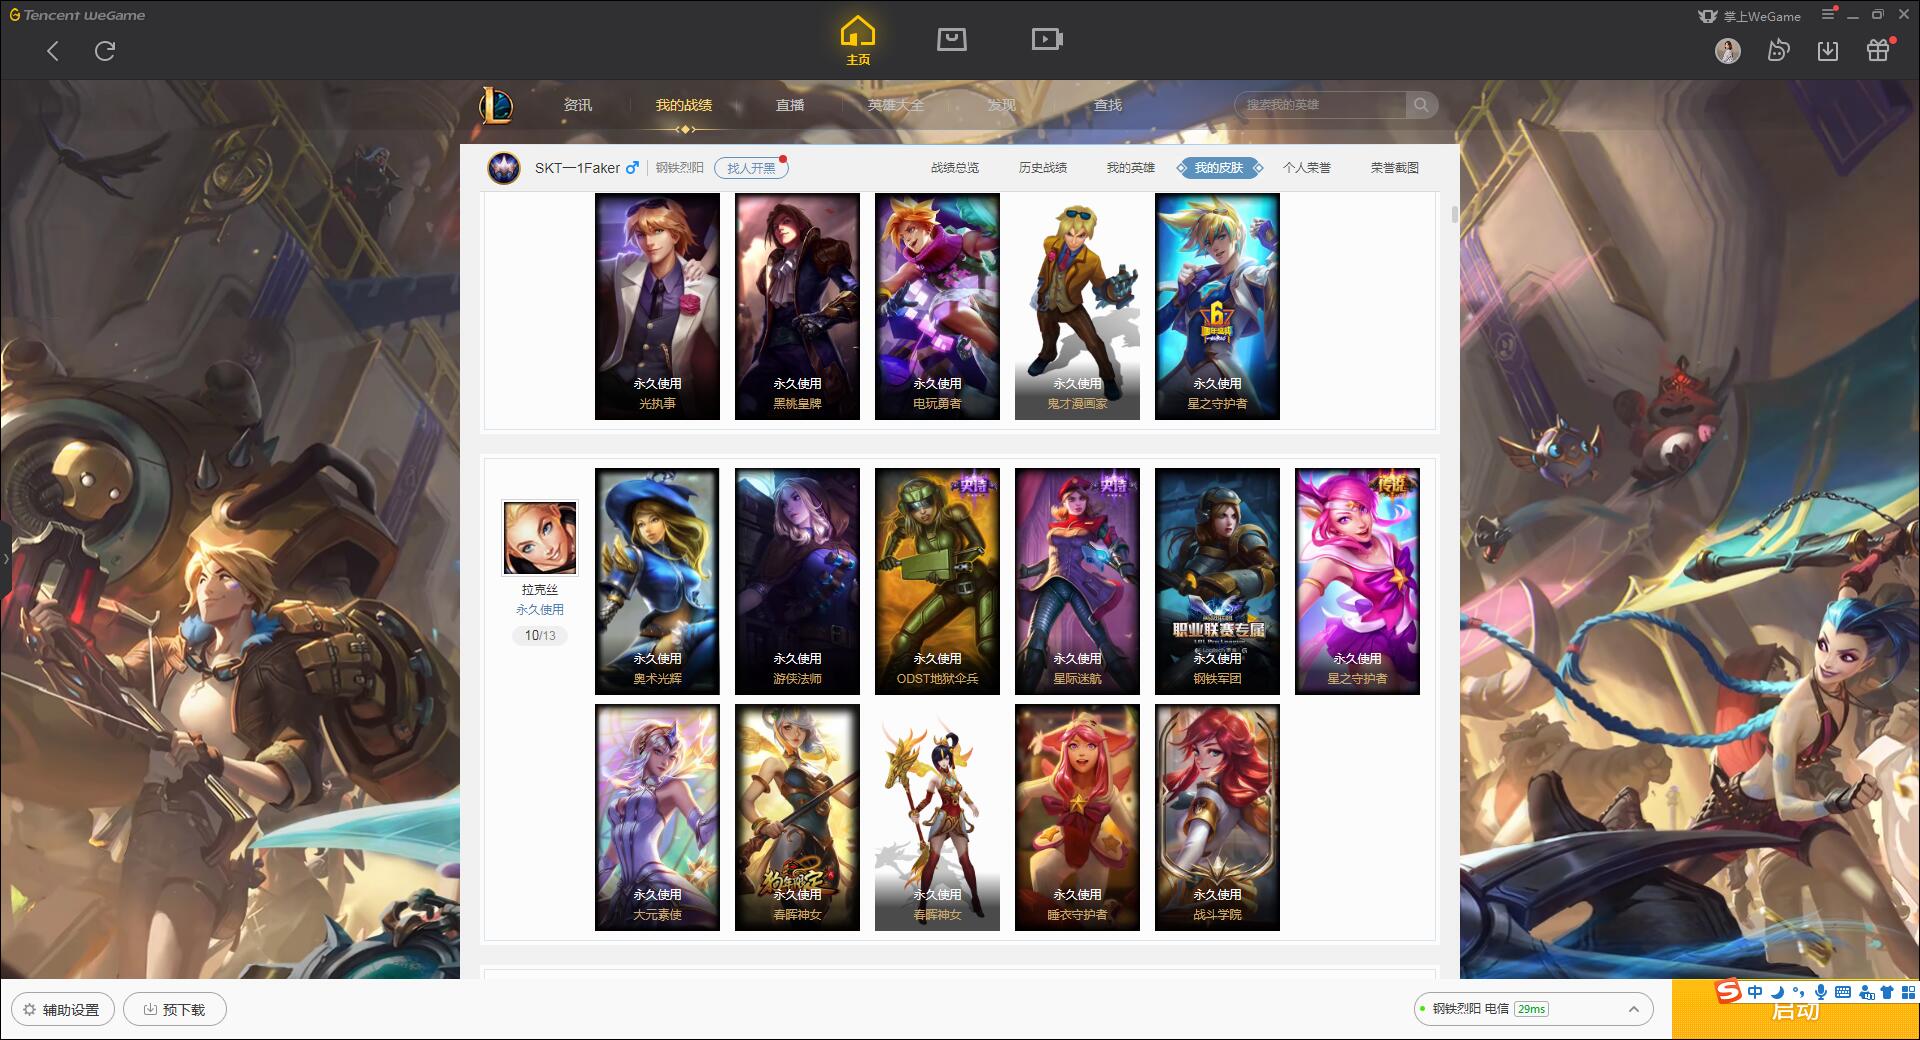This screenshot has width=1920, height=1040.
Task: Toggle Sogou 中 Chinese input mode
Action: tap(1755, 992)
